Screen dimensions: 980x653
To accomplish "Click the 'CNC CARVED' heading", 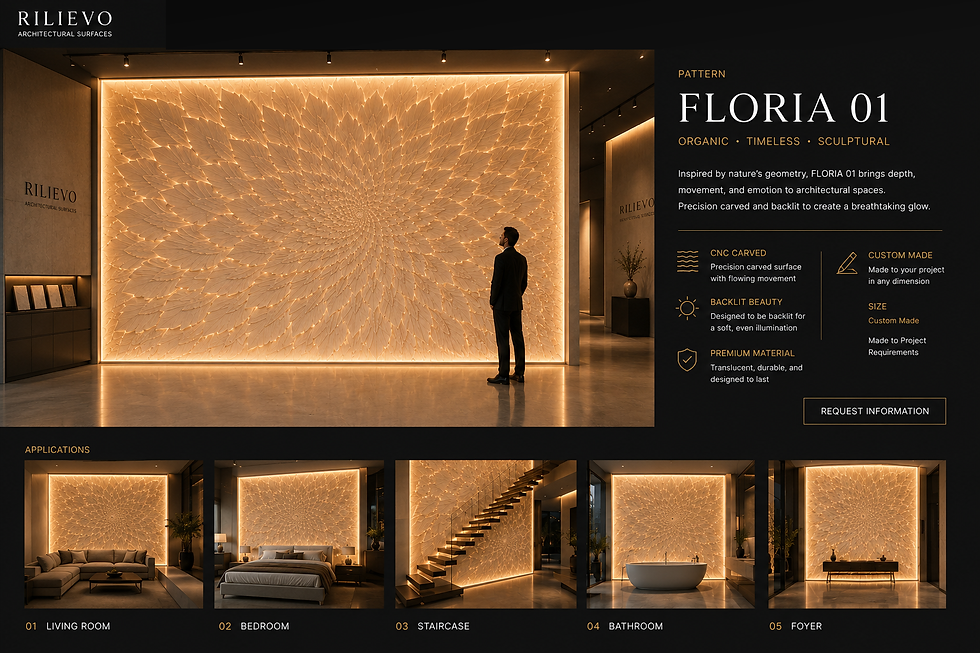I will tap(738, 253).
